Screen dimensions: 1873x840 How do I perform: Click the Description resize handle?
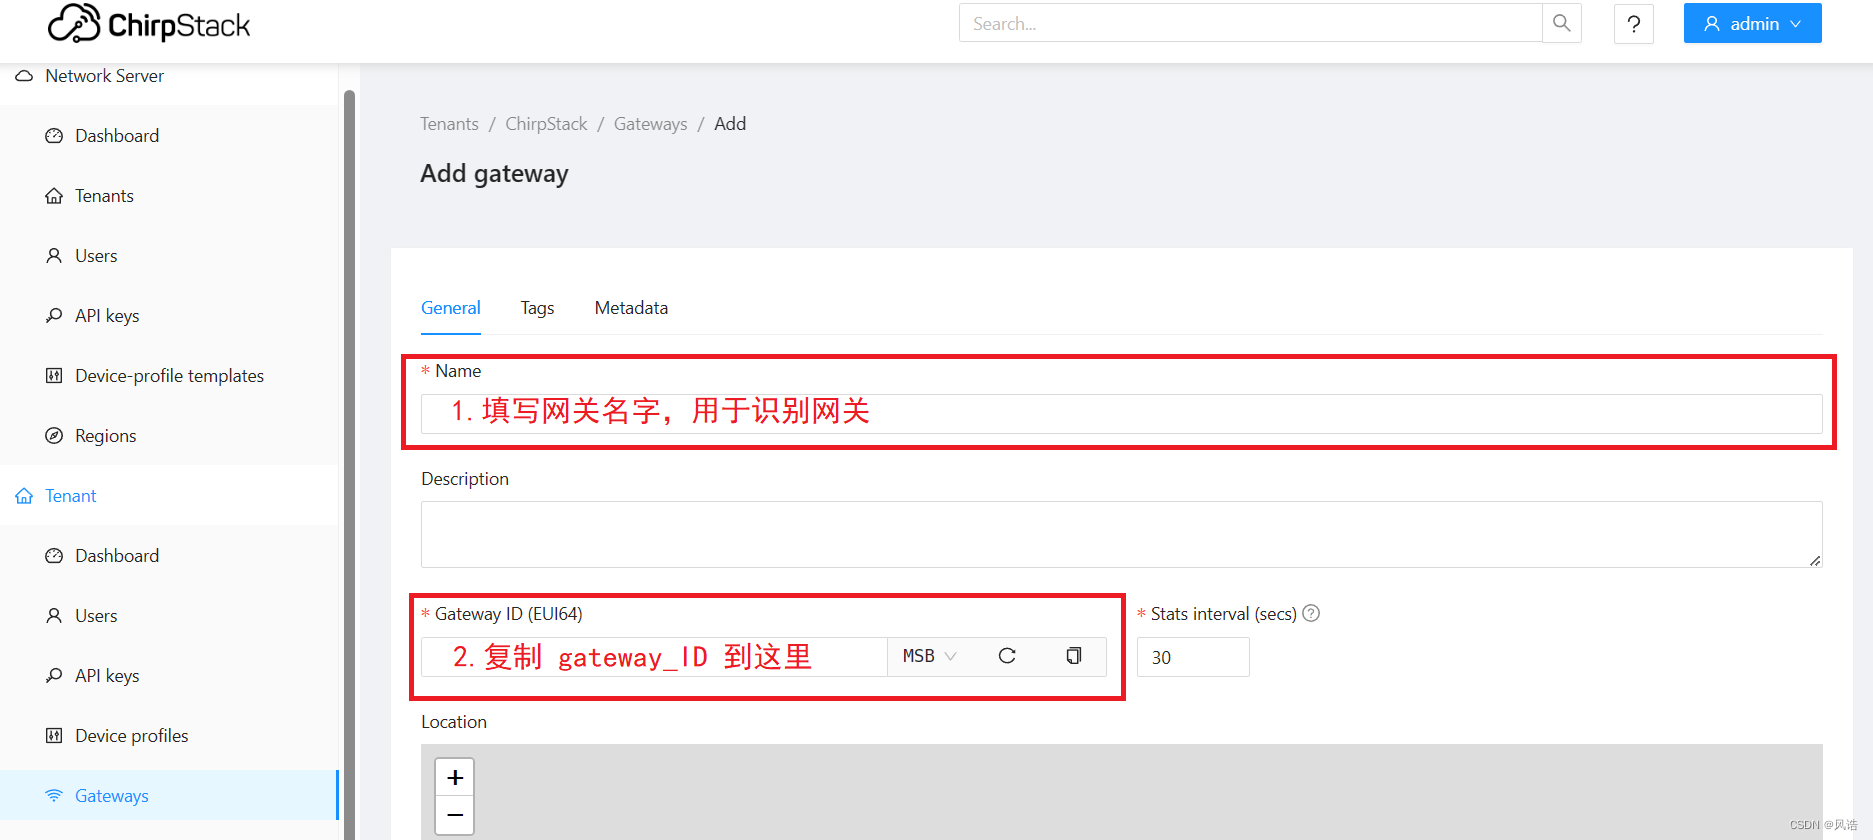coord(1815,561)
